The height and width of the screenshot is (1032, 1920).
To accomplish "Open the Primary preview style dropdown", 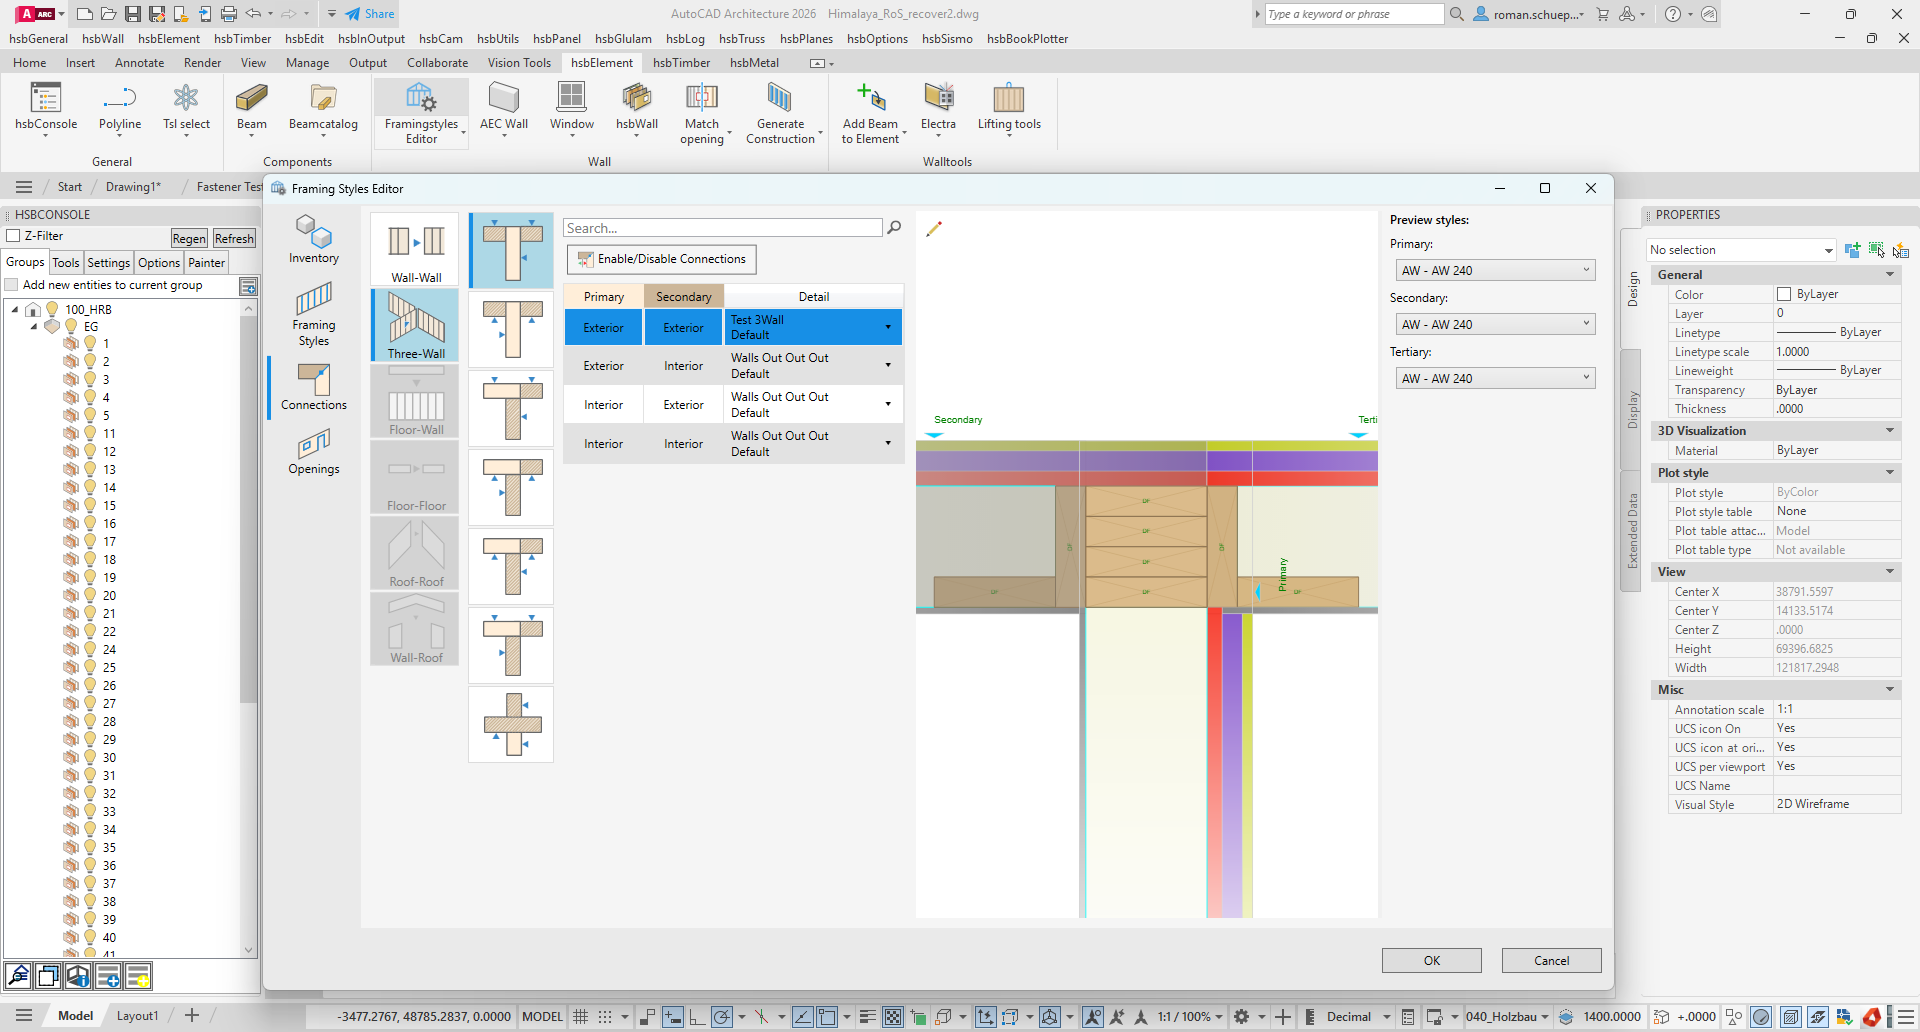I will coord(1495,270).
